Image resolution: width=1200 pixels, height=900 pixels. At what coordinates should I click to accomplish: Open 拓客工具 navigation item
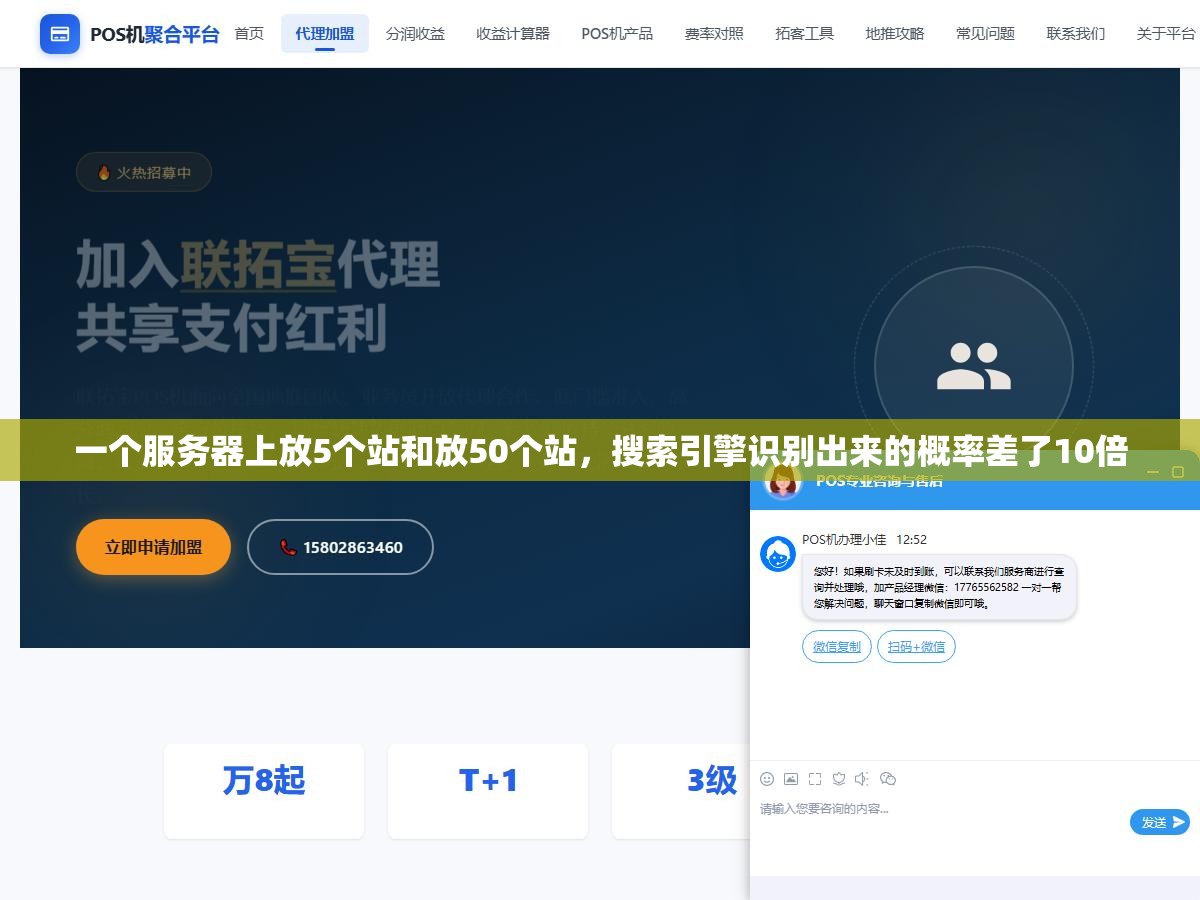click(x=805, y=33)
